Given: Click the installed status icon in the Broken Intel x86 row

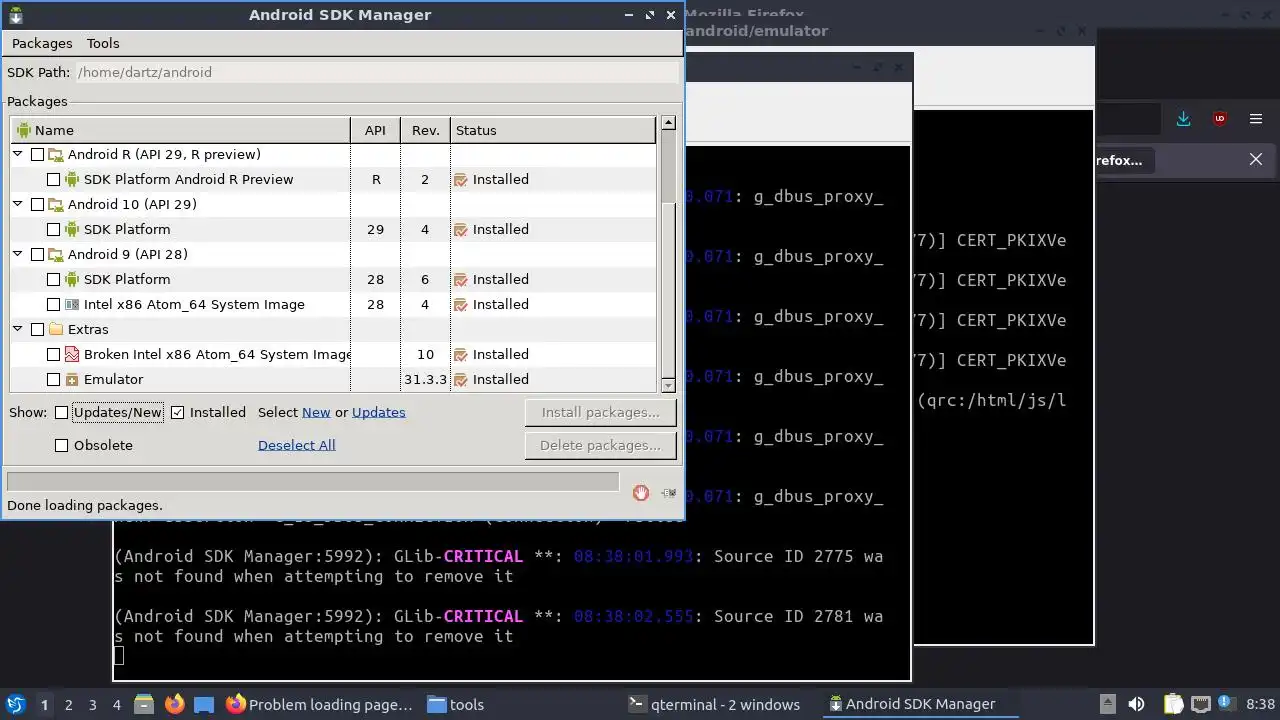Looking at the screenshot, I should click(460, 355).
